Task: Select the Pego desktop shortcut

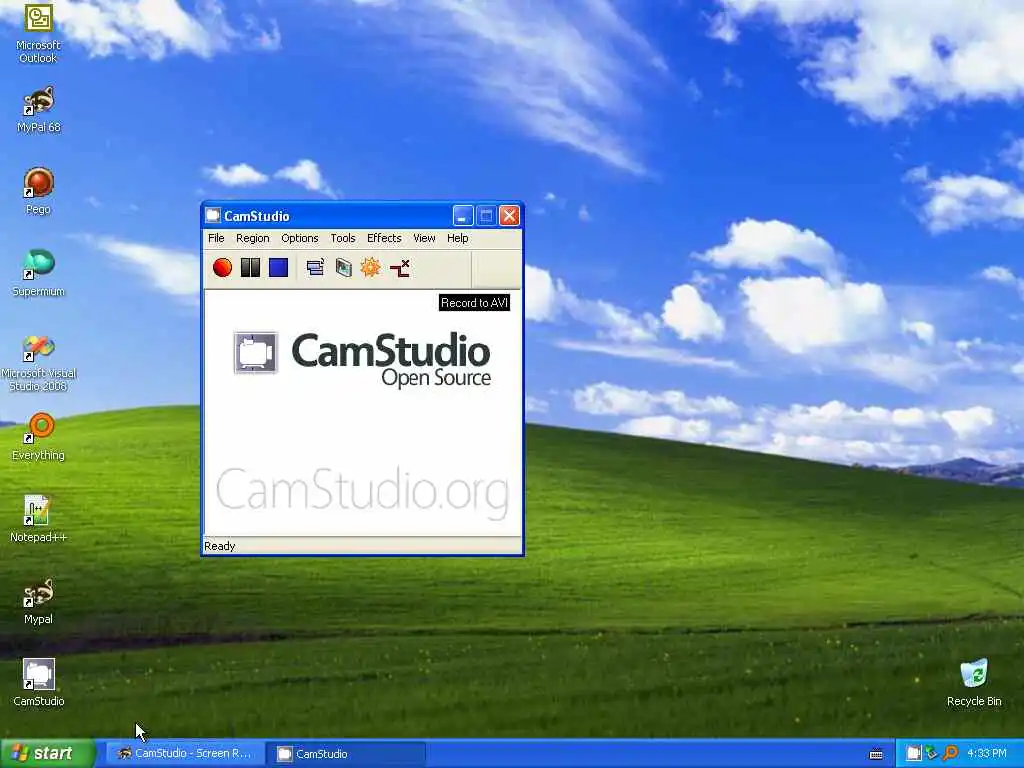Action: [39, 191]
